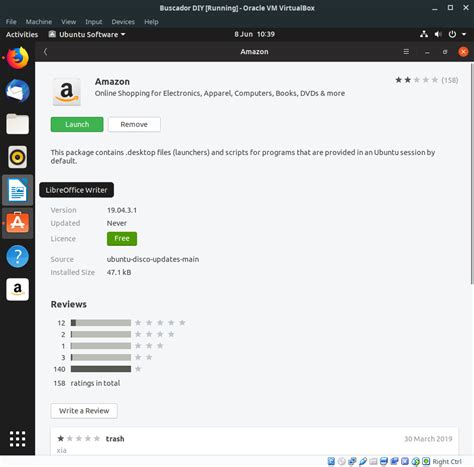Open the hamburger menu in header
The width and height of the screenshot is (474, 467).
click(406, 52)
